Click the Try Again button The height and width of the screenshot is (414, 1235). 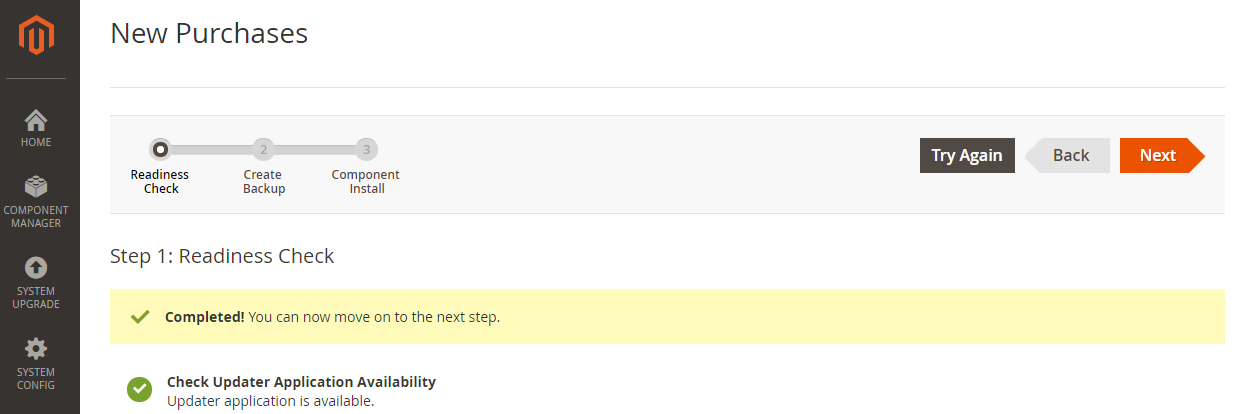pos(967,155)
